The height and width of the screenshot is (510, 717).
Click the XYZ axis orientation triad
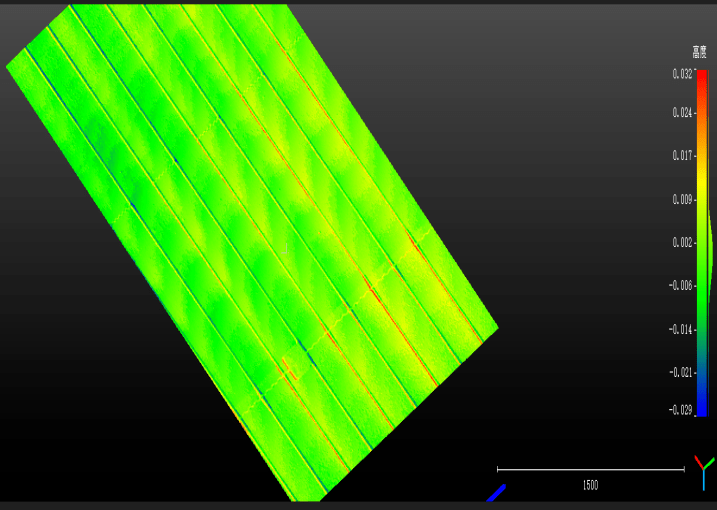click(x=704, y=472)
